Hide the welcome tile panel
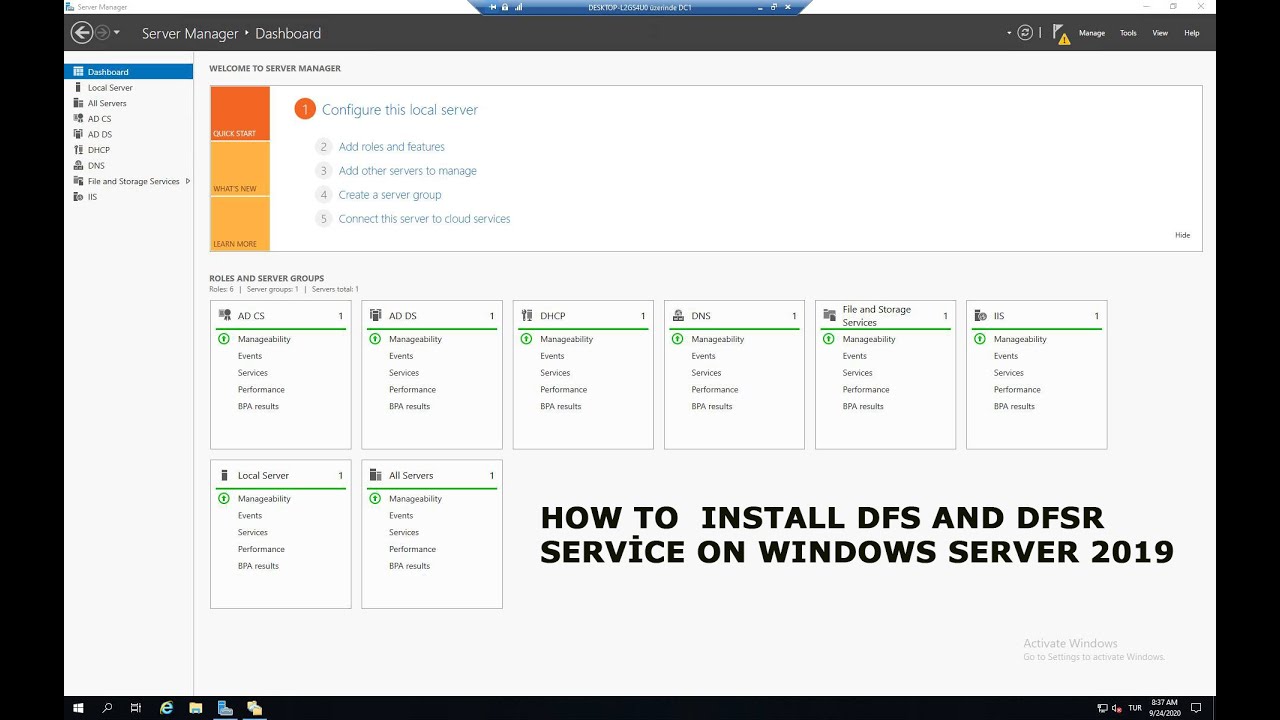 pyautogui.click(x=1183, y=235)
